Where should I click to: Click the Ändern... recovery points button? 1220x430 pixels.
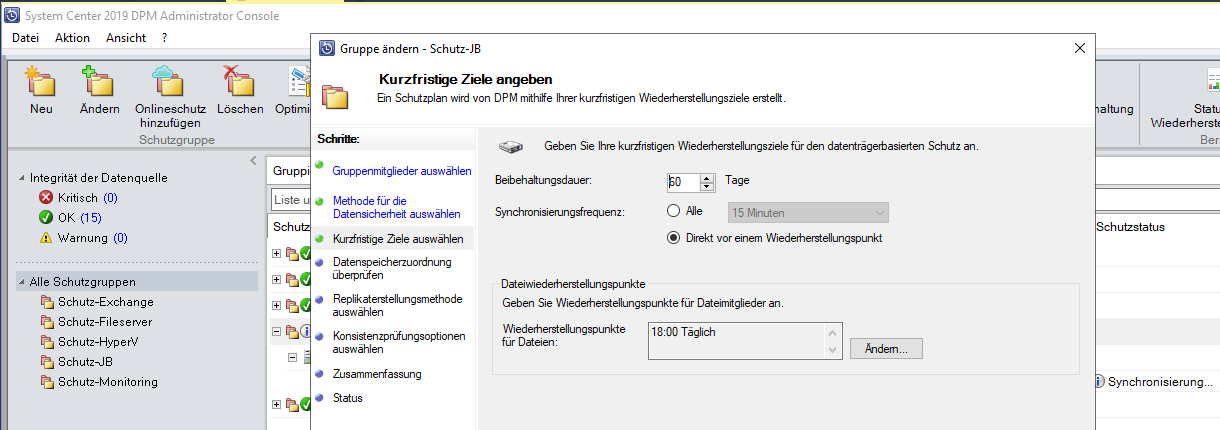[x=886, y=349]
